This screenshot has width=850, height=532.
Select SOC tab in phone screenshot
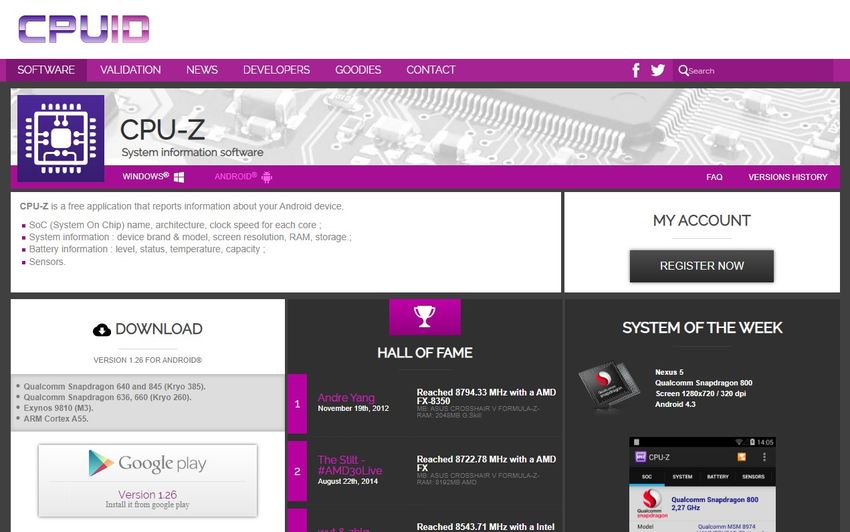click(647, 477)
